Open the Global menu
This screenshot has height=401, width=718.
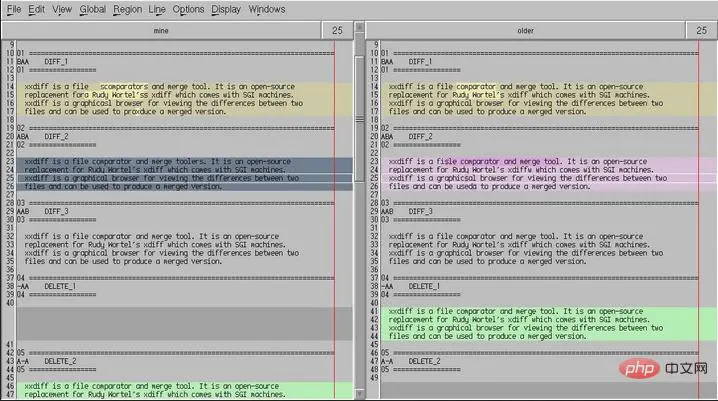pos(93,9)
